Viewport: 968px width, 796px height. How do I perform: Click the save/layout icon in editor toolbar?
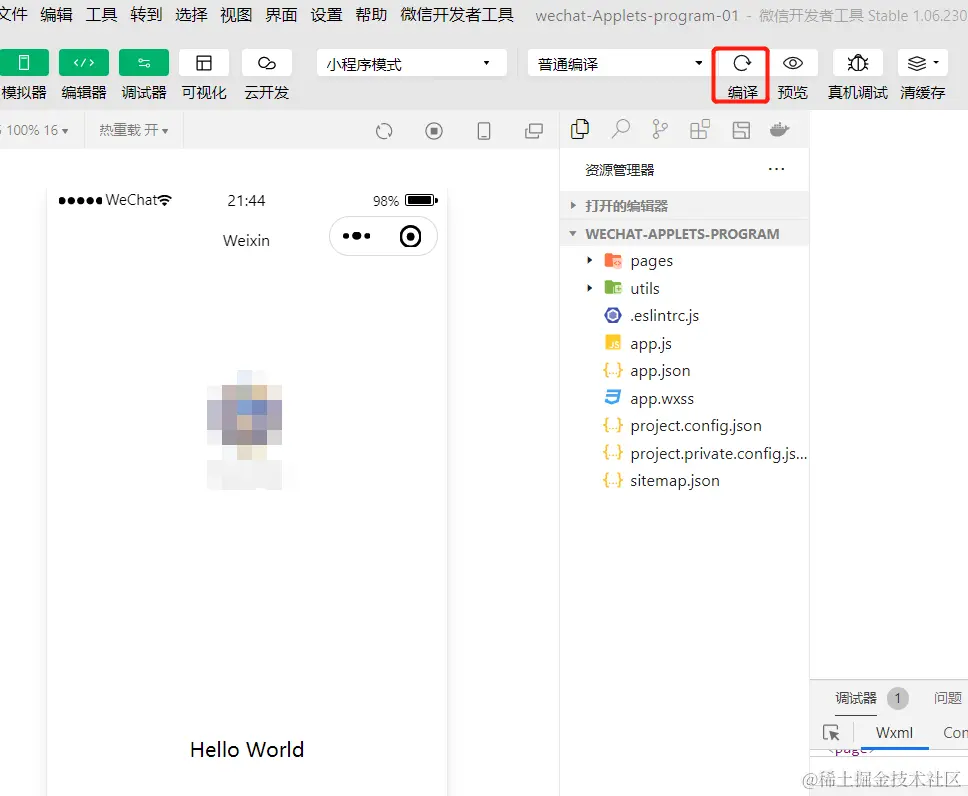[x=741, y=130]
